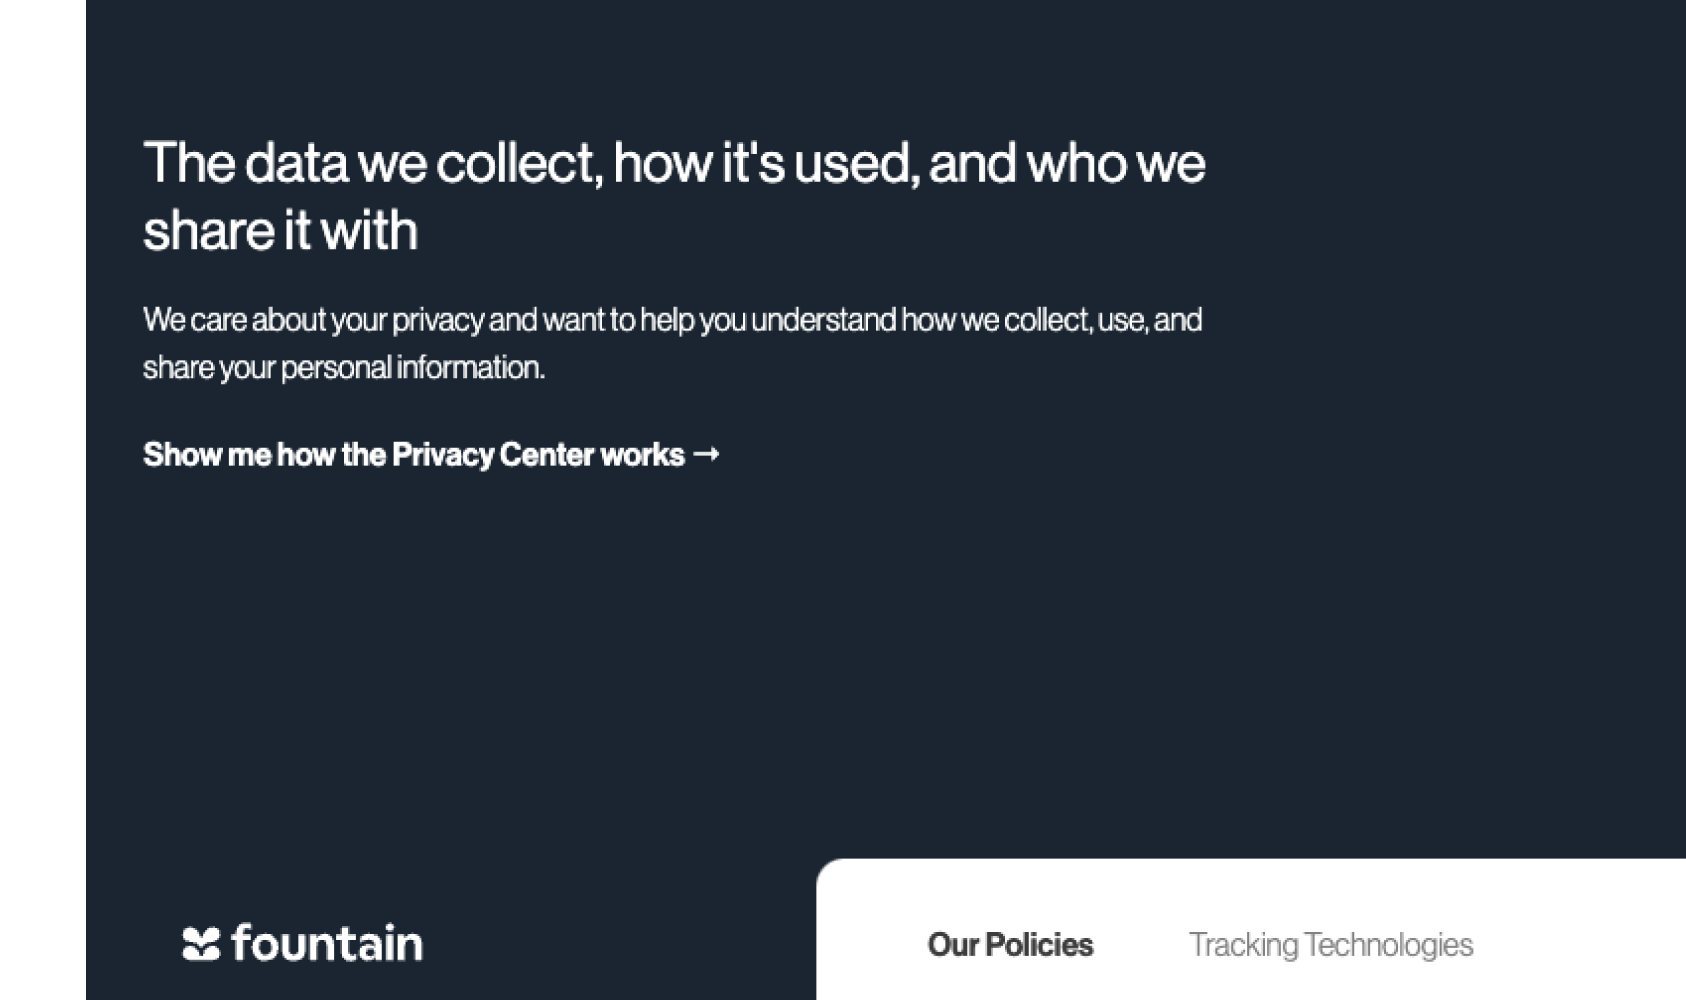The height and width of the screenshot is (1000, 1686).
Task: Click the 'fountain' wordmark text
Action: pos(327,942)
